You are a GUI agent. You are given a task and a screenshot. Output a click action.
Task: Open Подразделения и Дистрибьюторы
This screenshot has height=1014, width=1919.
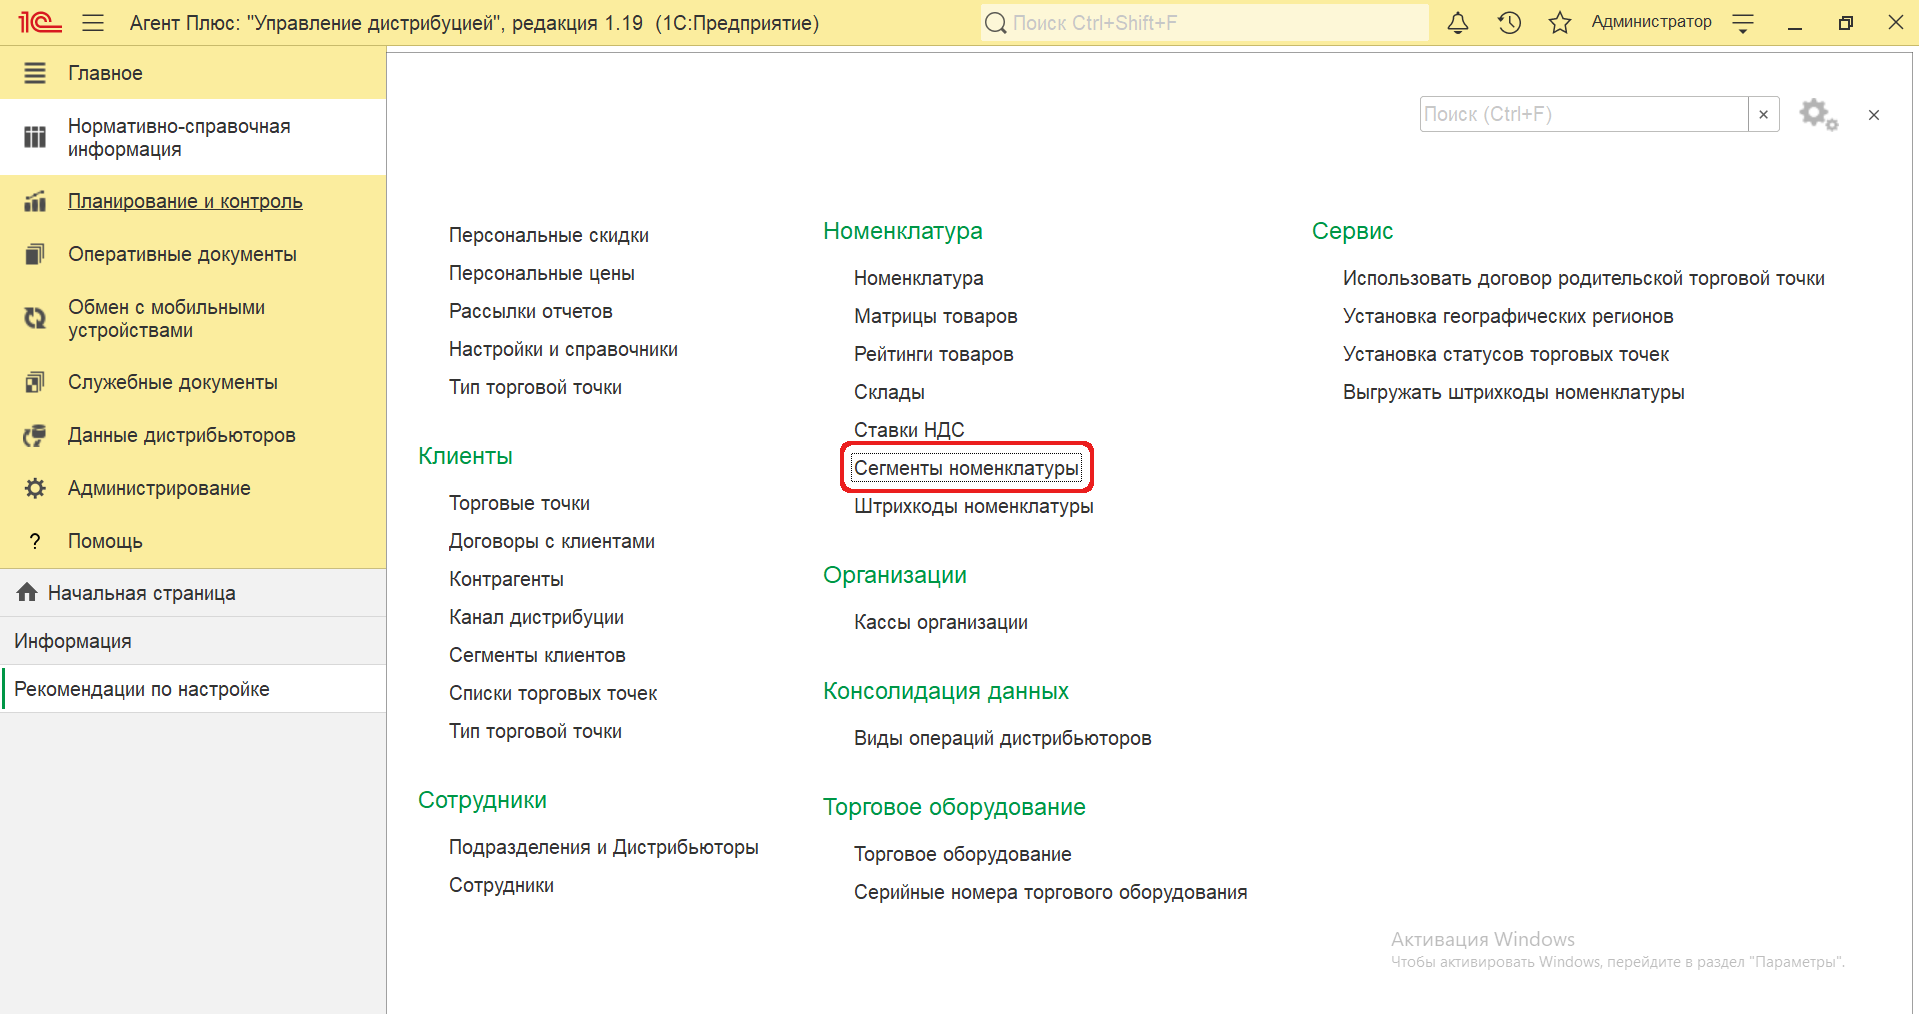point(604,847)
